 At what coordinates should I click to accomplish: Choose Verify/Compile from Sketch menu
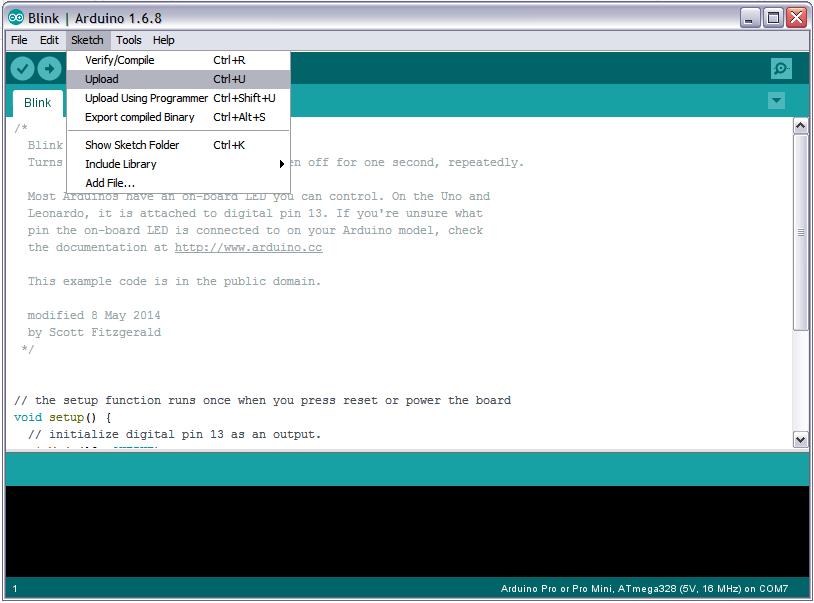pyautogui.click(x=179, y=60)
